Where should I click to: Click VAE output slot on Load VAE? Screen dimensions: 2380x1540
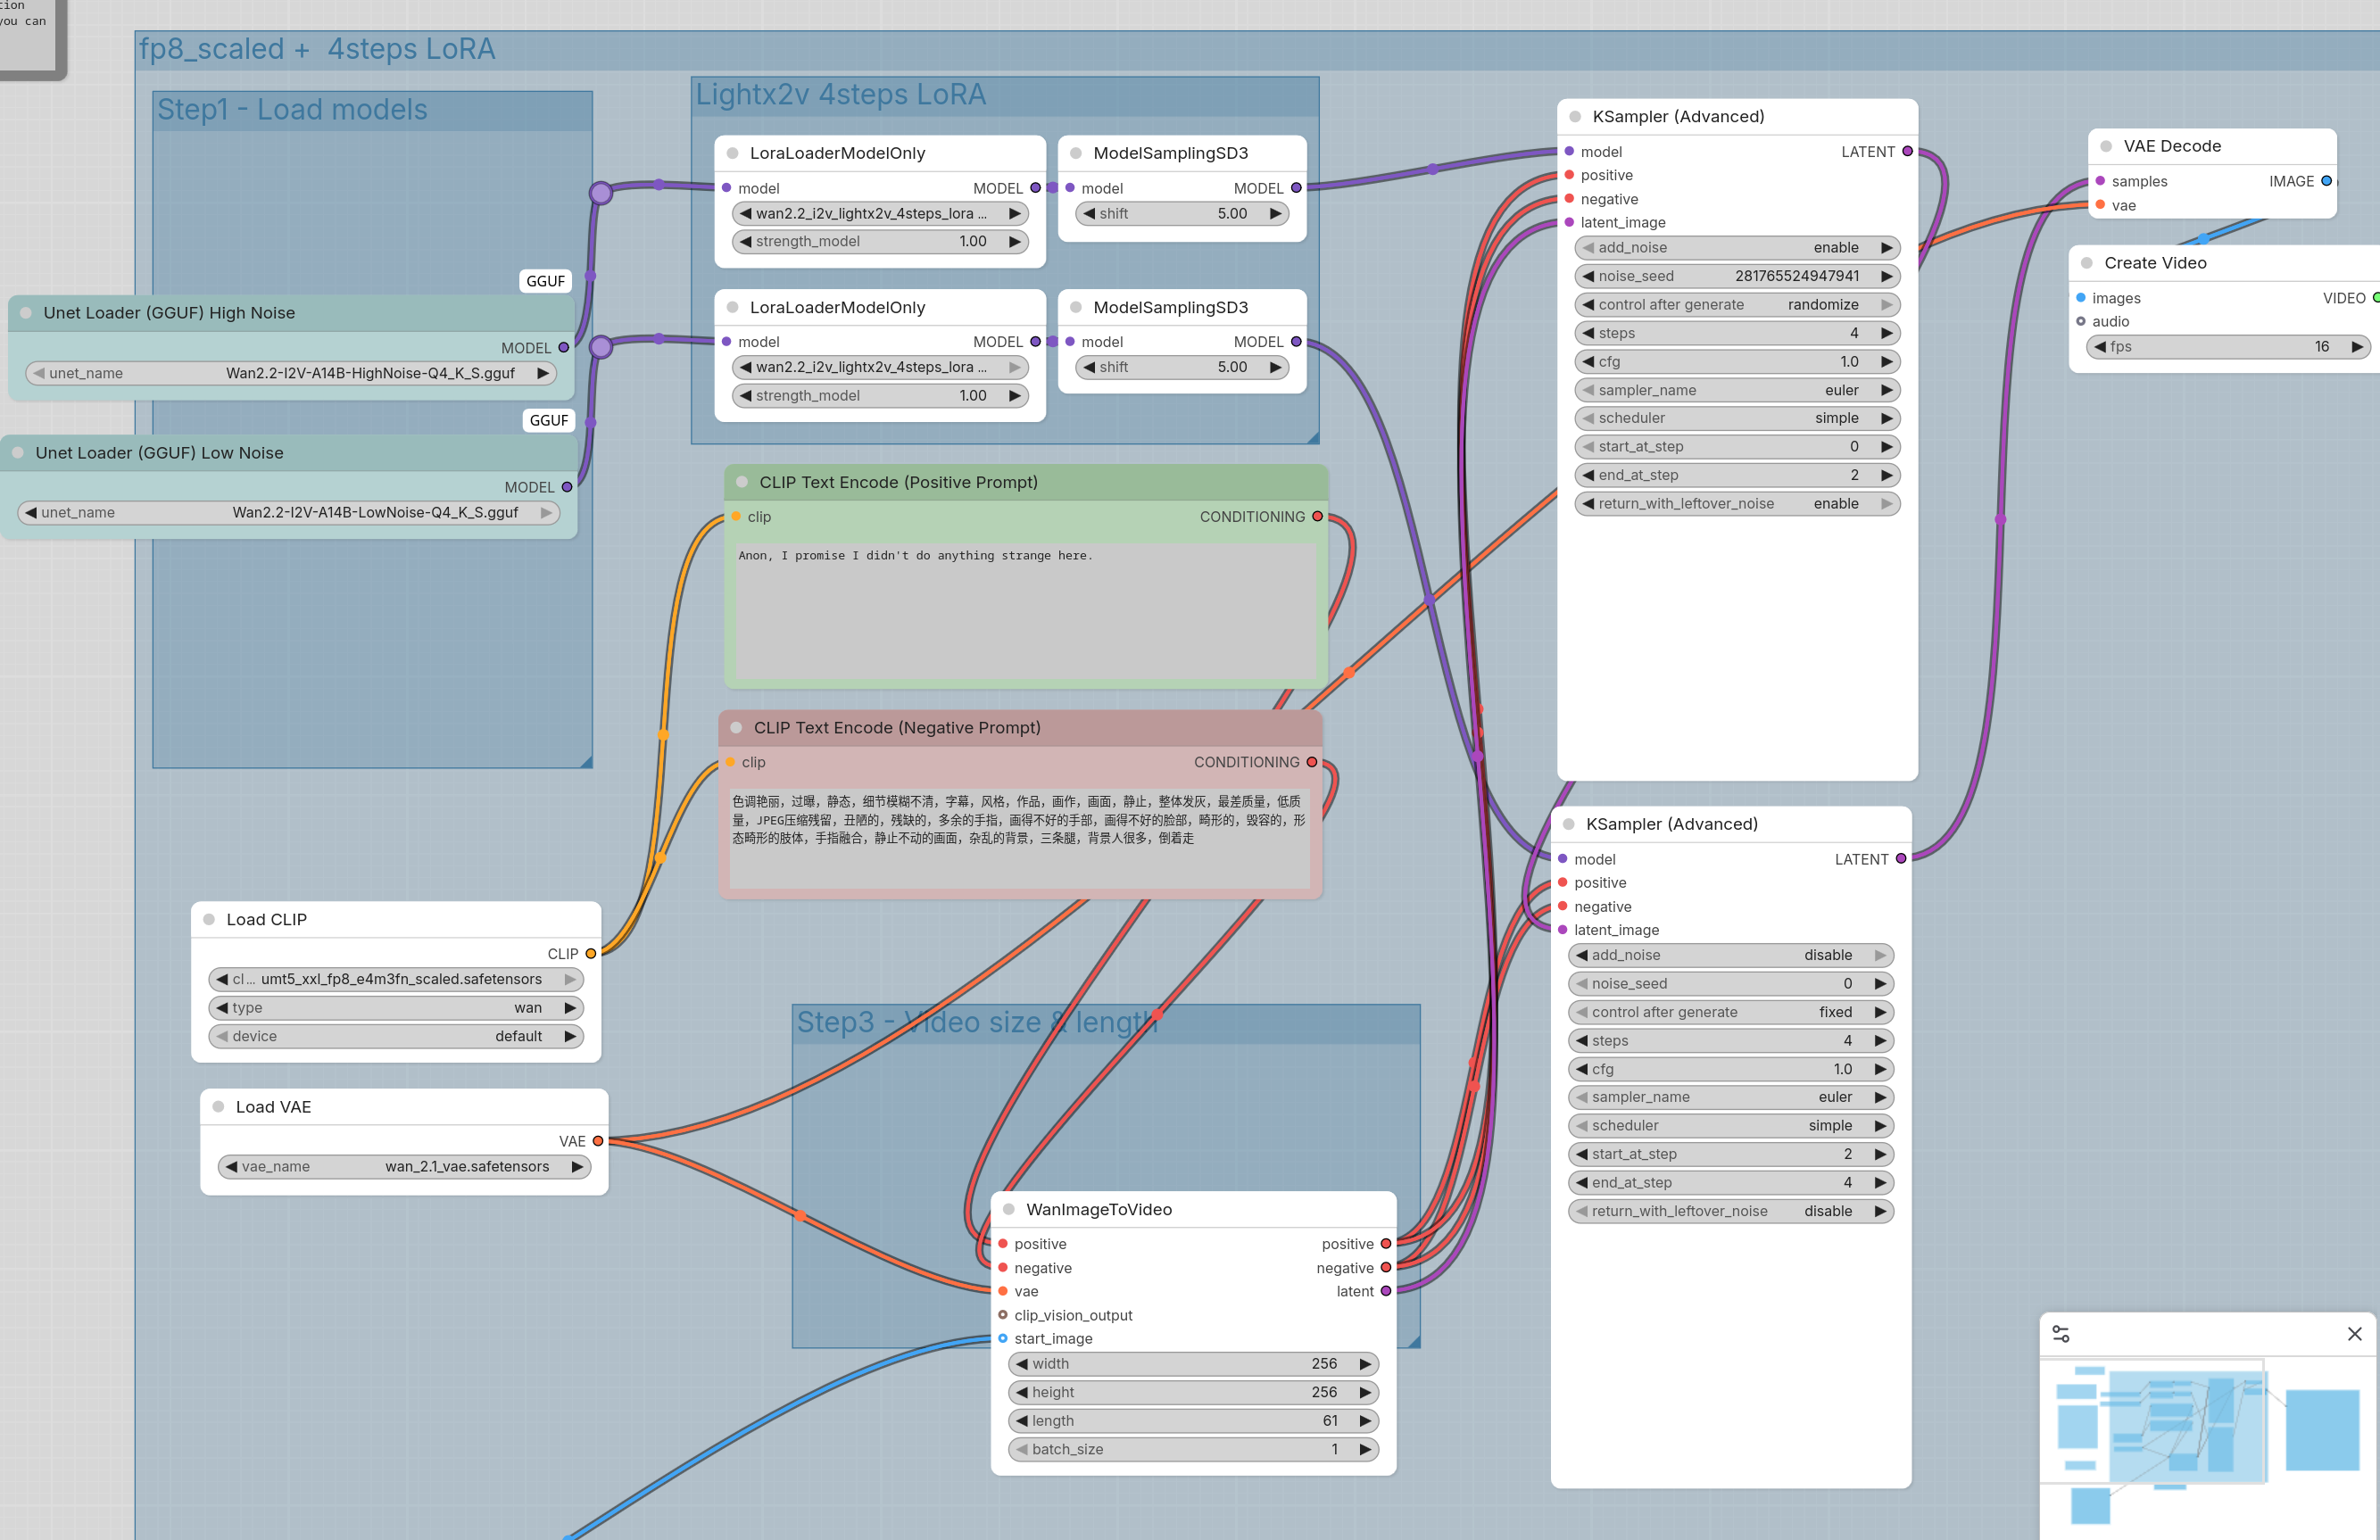click(x=598, y=1141)
